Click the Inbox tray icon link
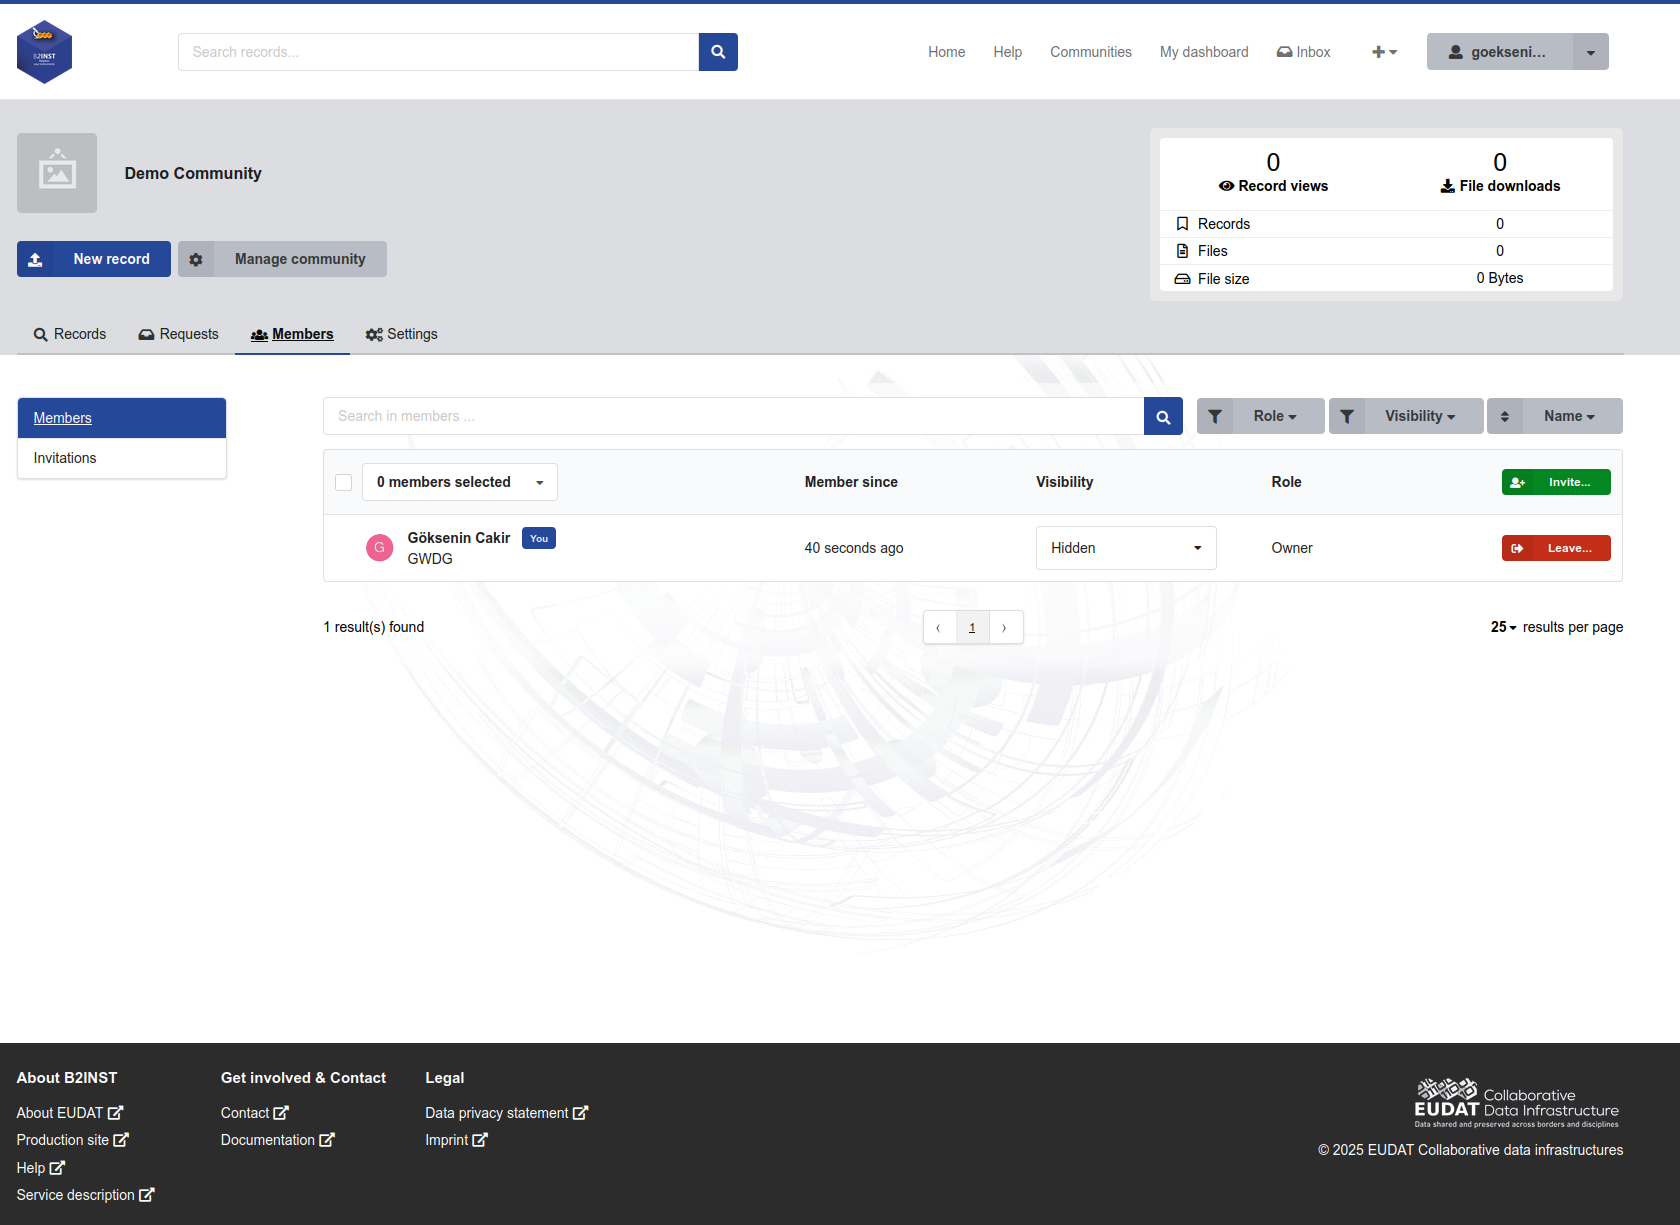The width and height of the screenshot is (1680, 1225). (x=1303, y=52)
